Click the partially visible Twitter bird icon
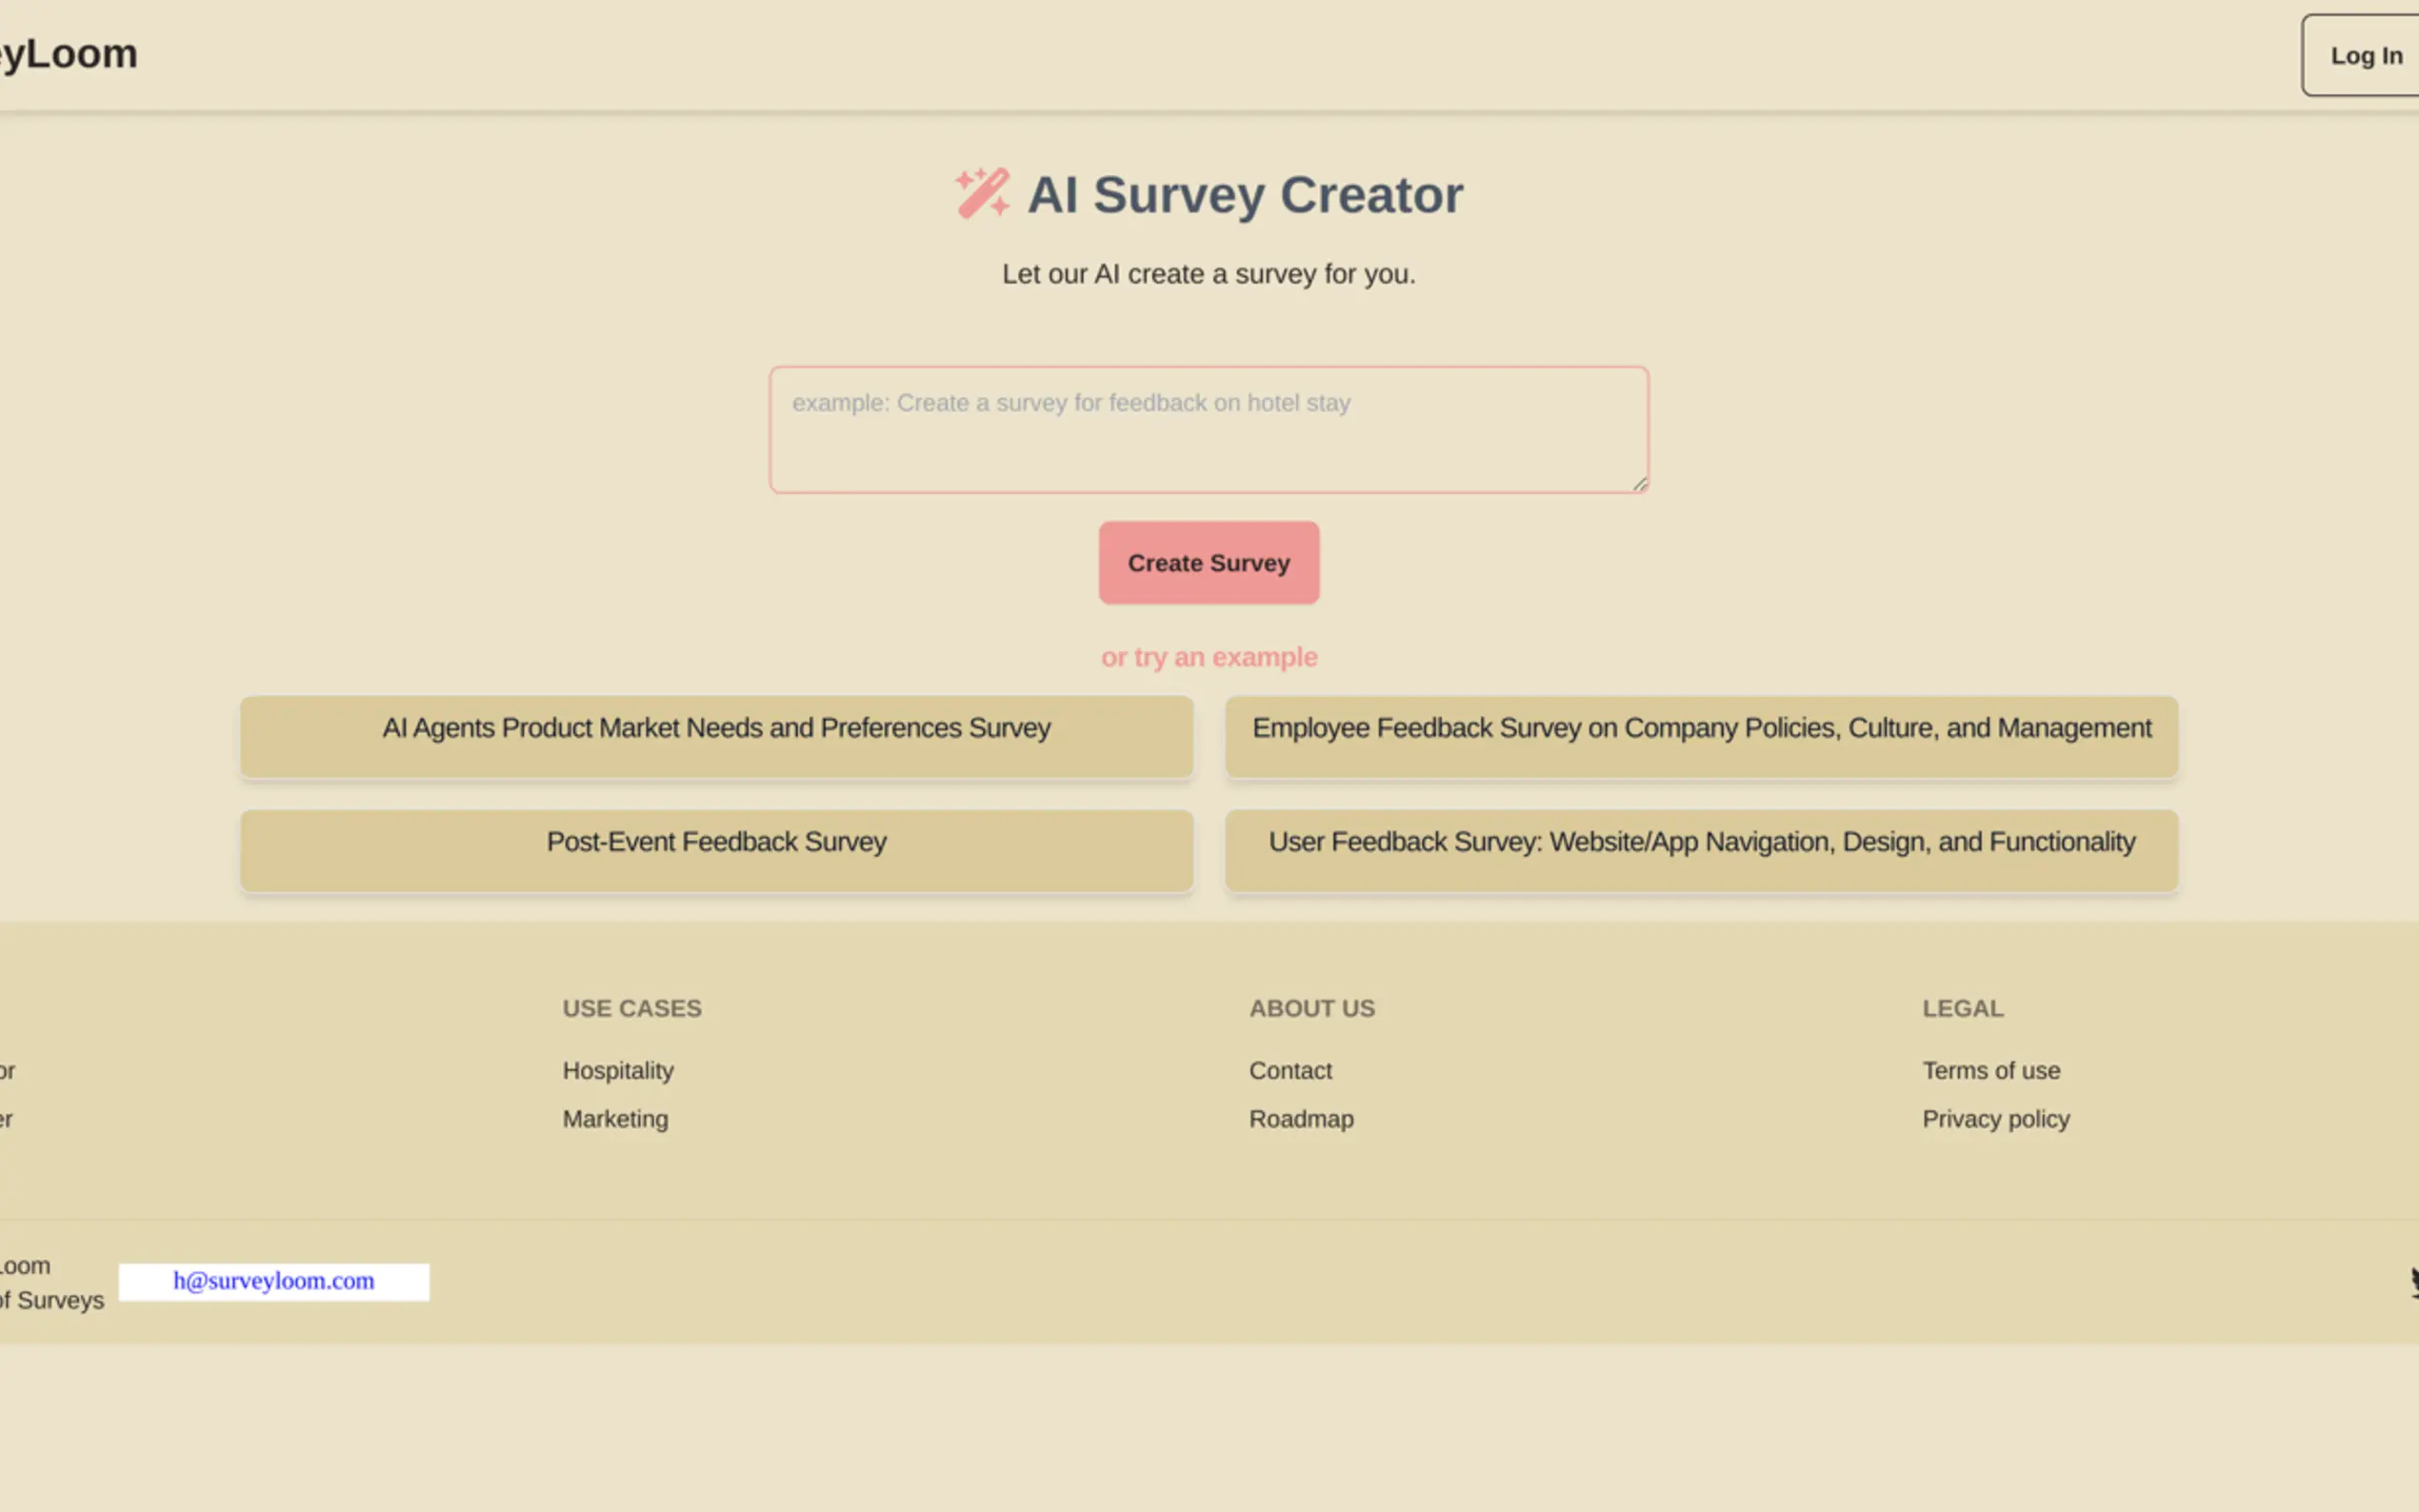 [x=2412, y=1282]
